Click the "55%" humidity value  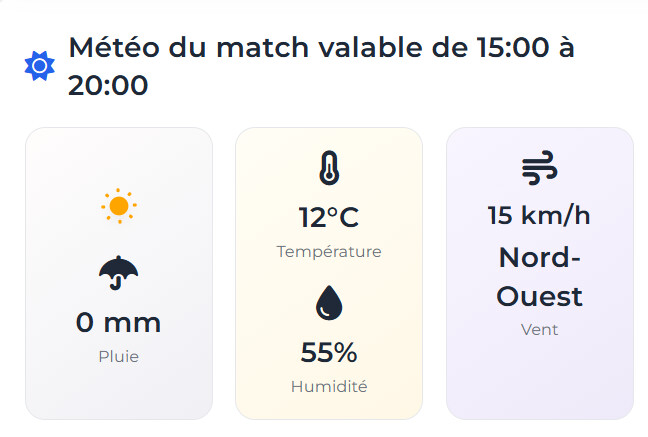tap(329, 352)
